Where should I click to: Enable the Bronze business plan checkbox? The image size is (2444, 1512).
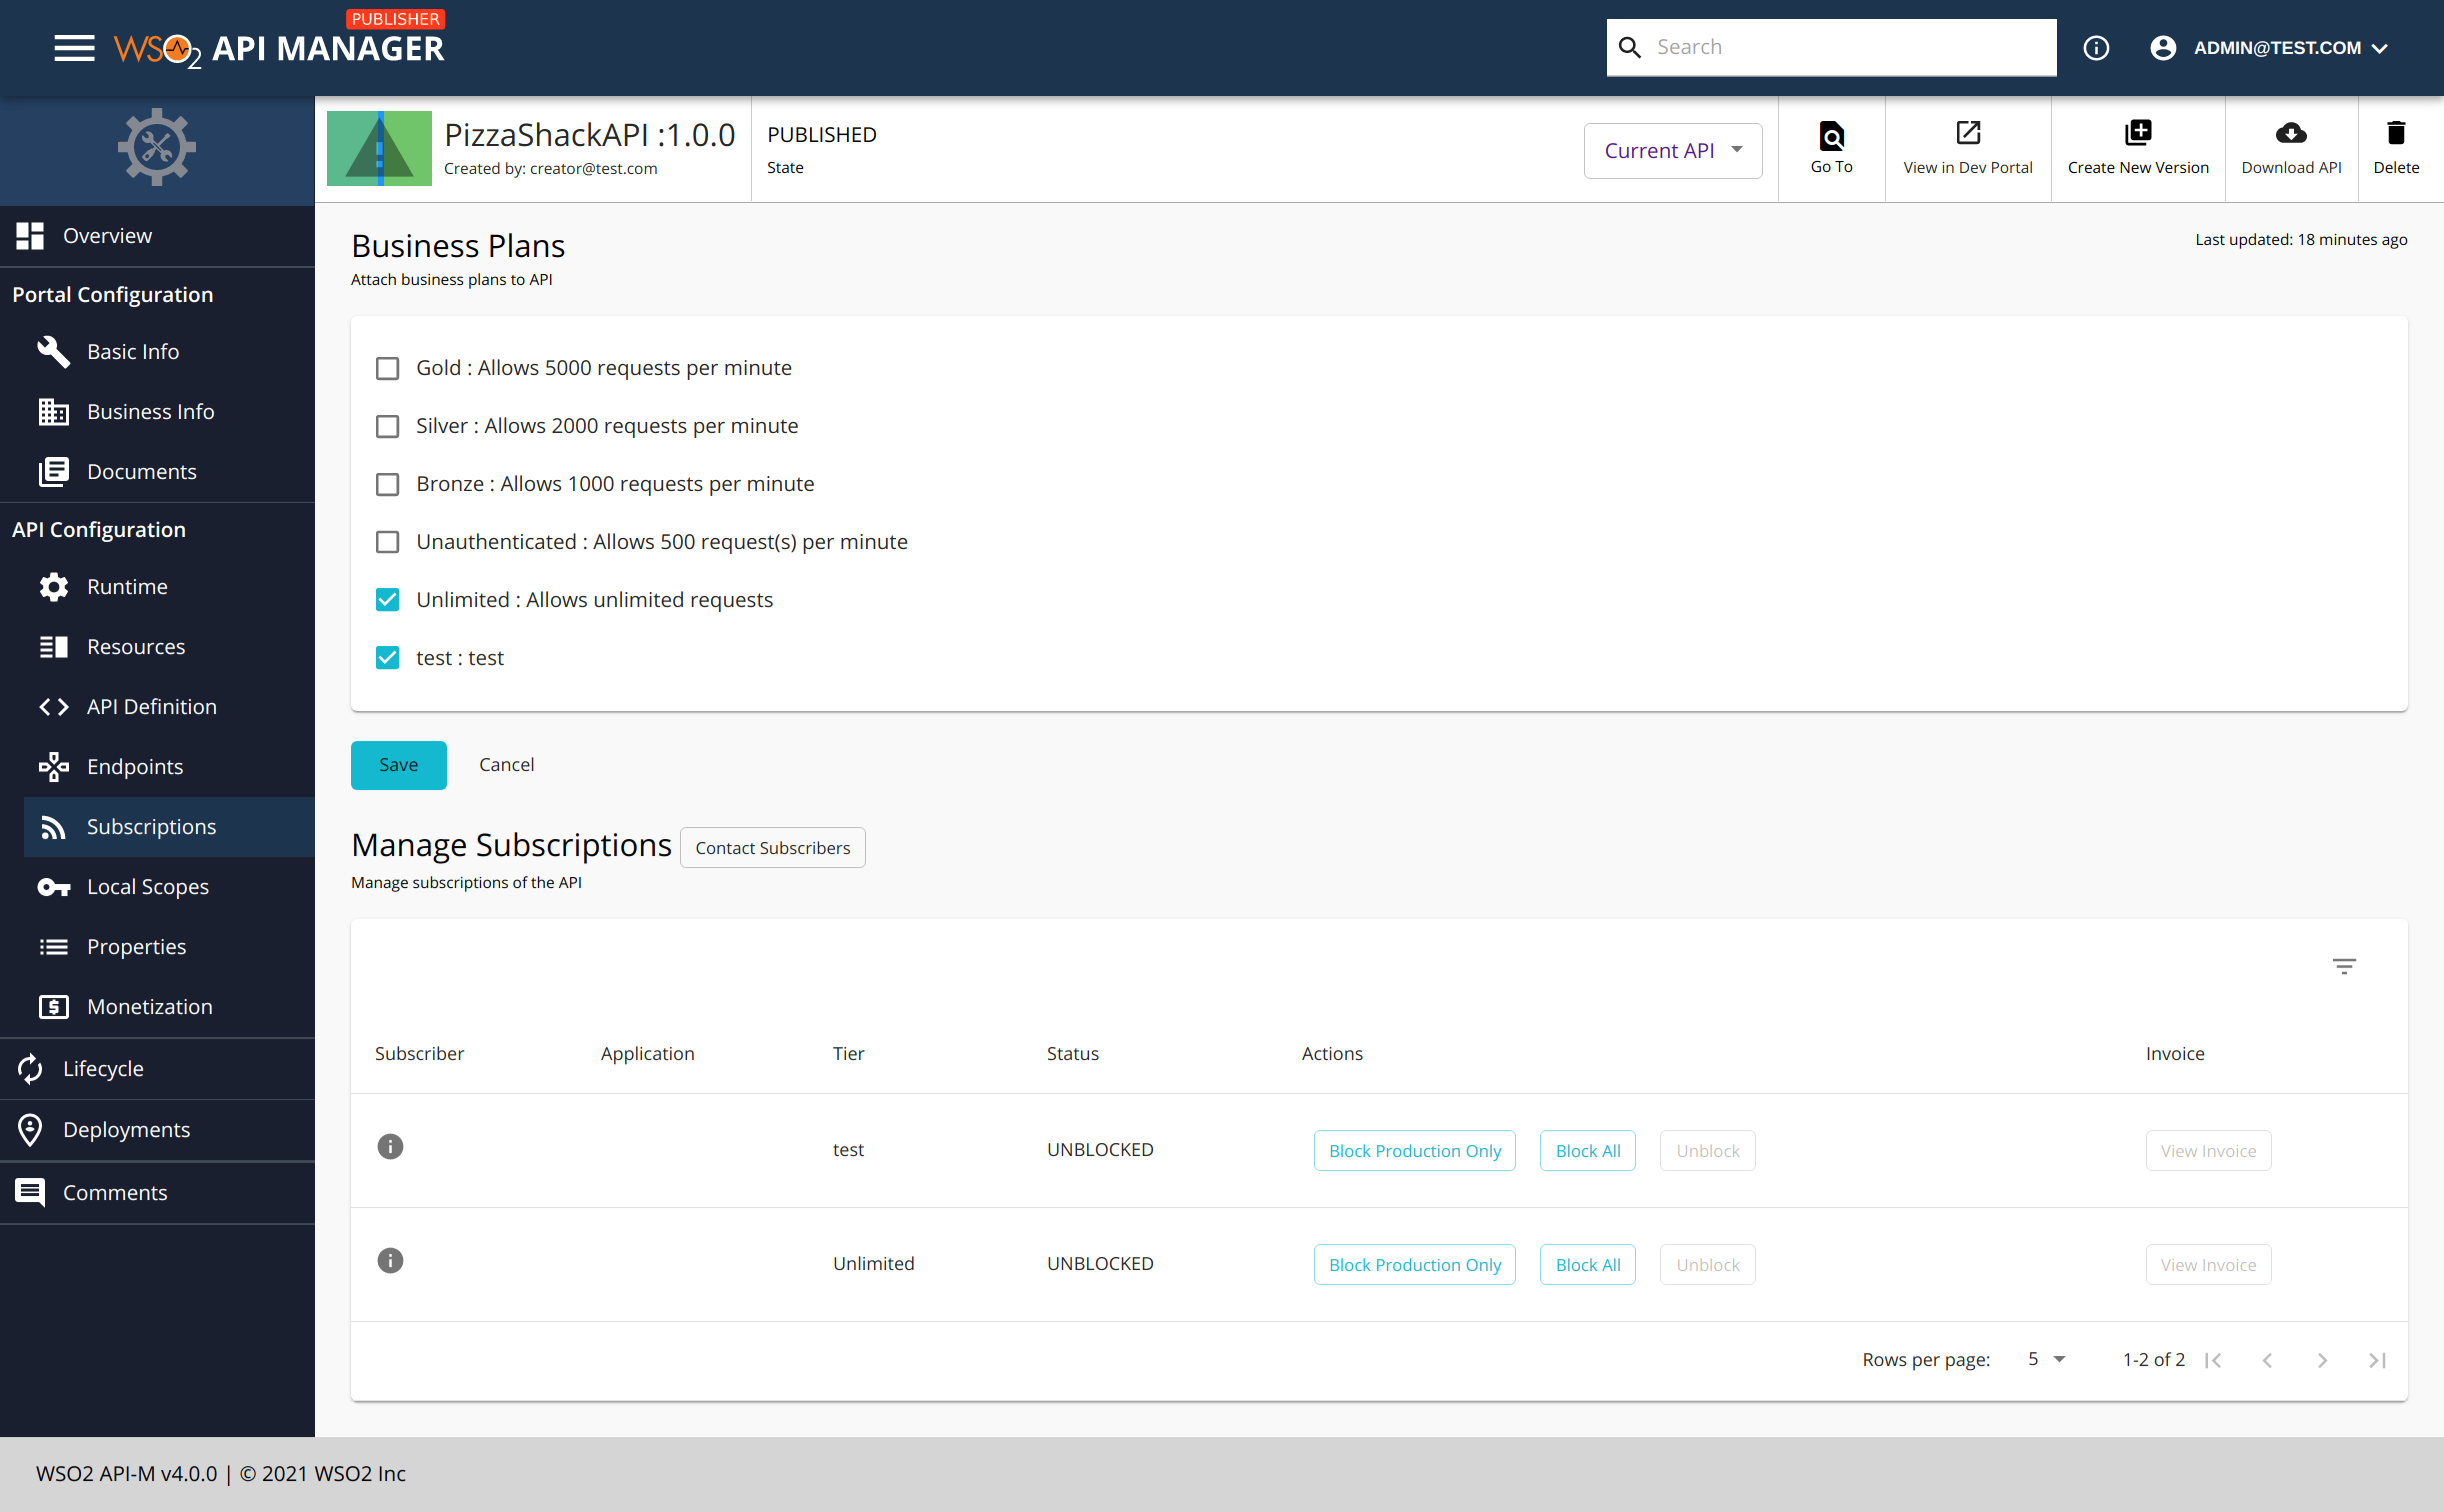pyautogui.click(x=388, y=484)
